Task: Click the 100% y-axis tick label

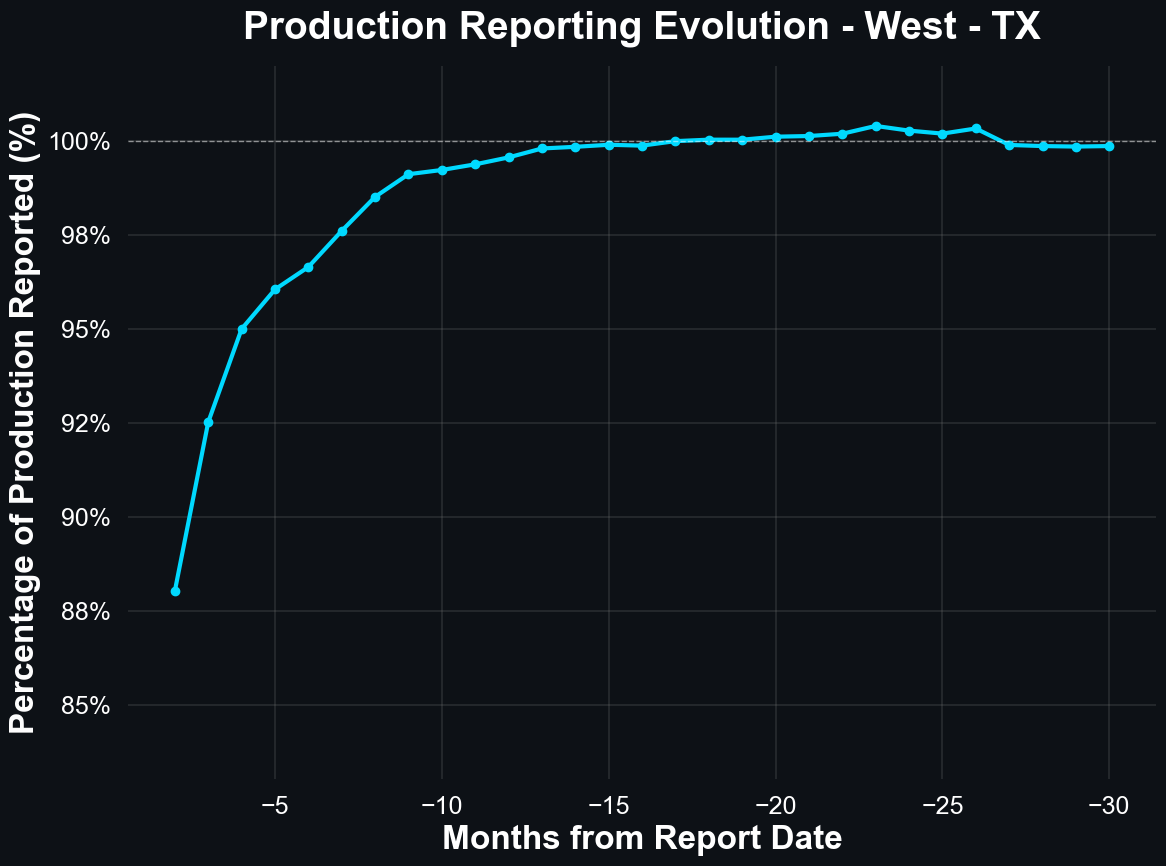Action: click(x=80, y=142)
